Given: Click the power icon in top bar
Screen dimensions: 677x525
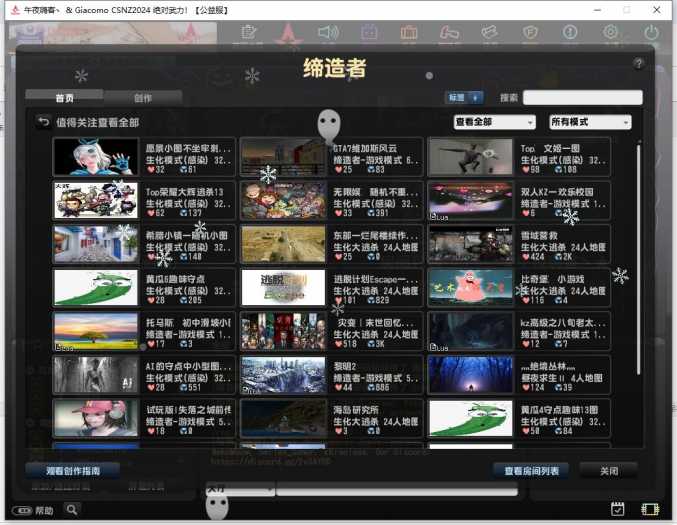Looking at the screenshot, I should 652,32.
